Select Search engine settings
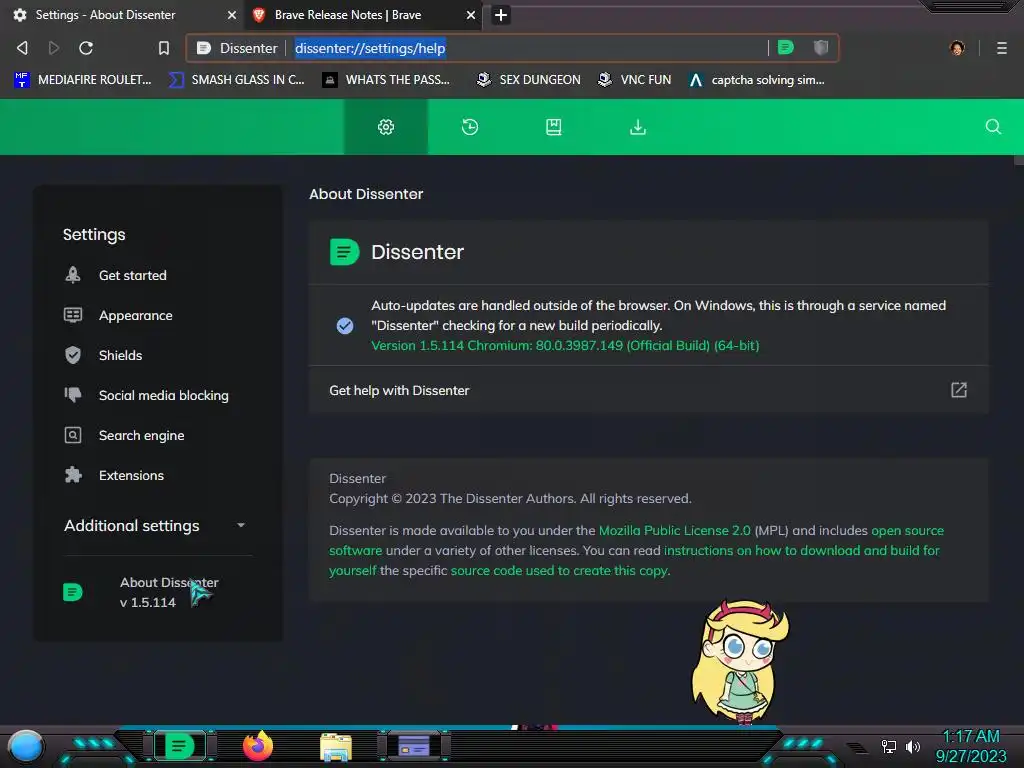The width and height of the screenshot is (1024, 768). tap(141, 436)
